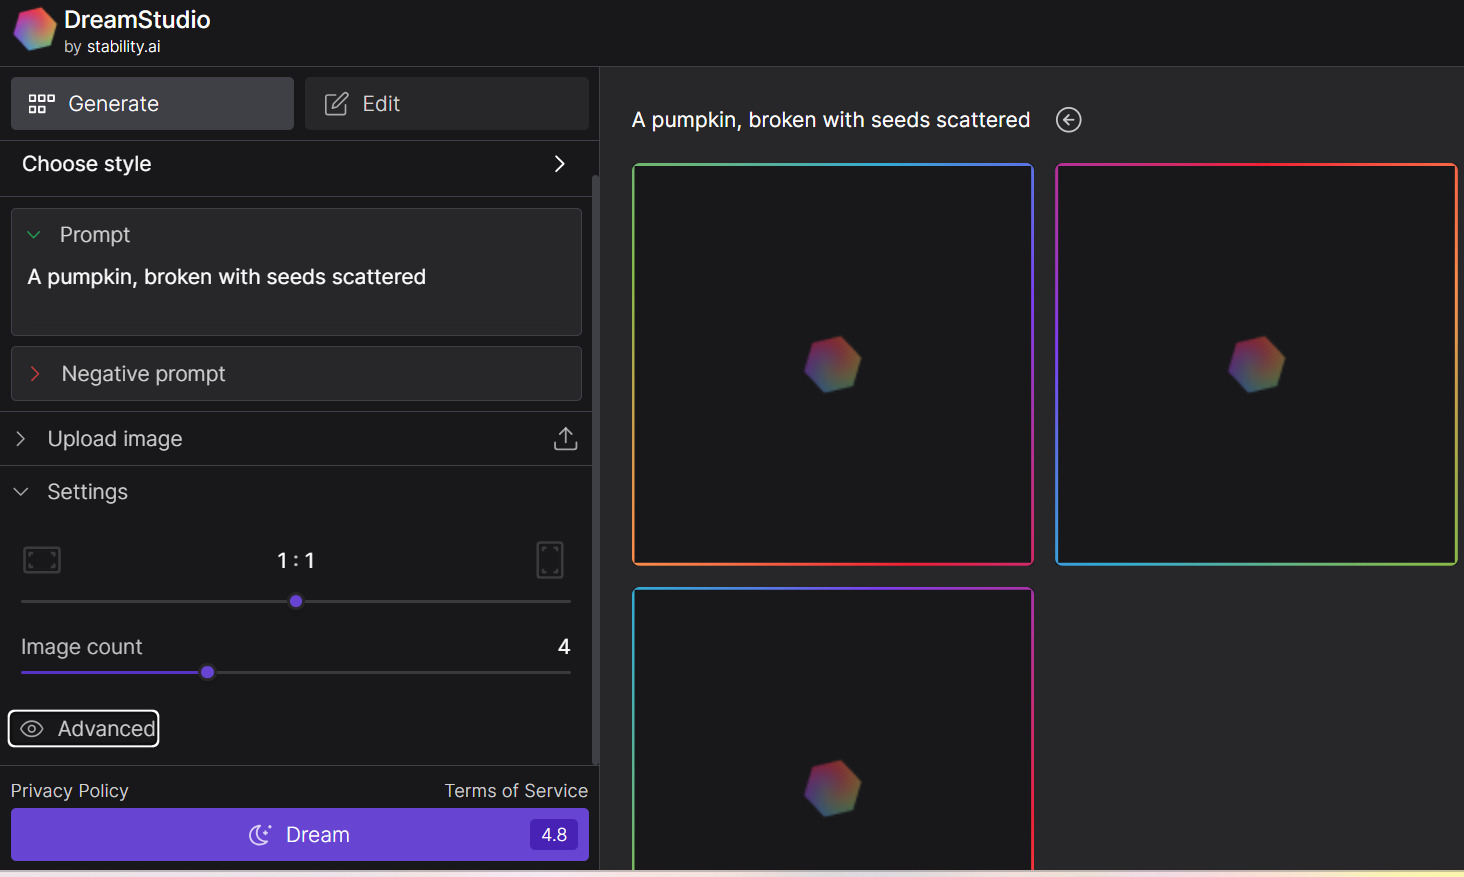Select the portrait aspect ratio icon
Viewport: 1464px width, 877px height.
click(x=550, y=560)
